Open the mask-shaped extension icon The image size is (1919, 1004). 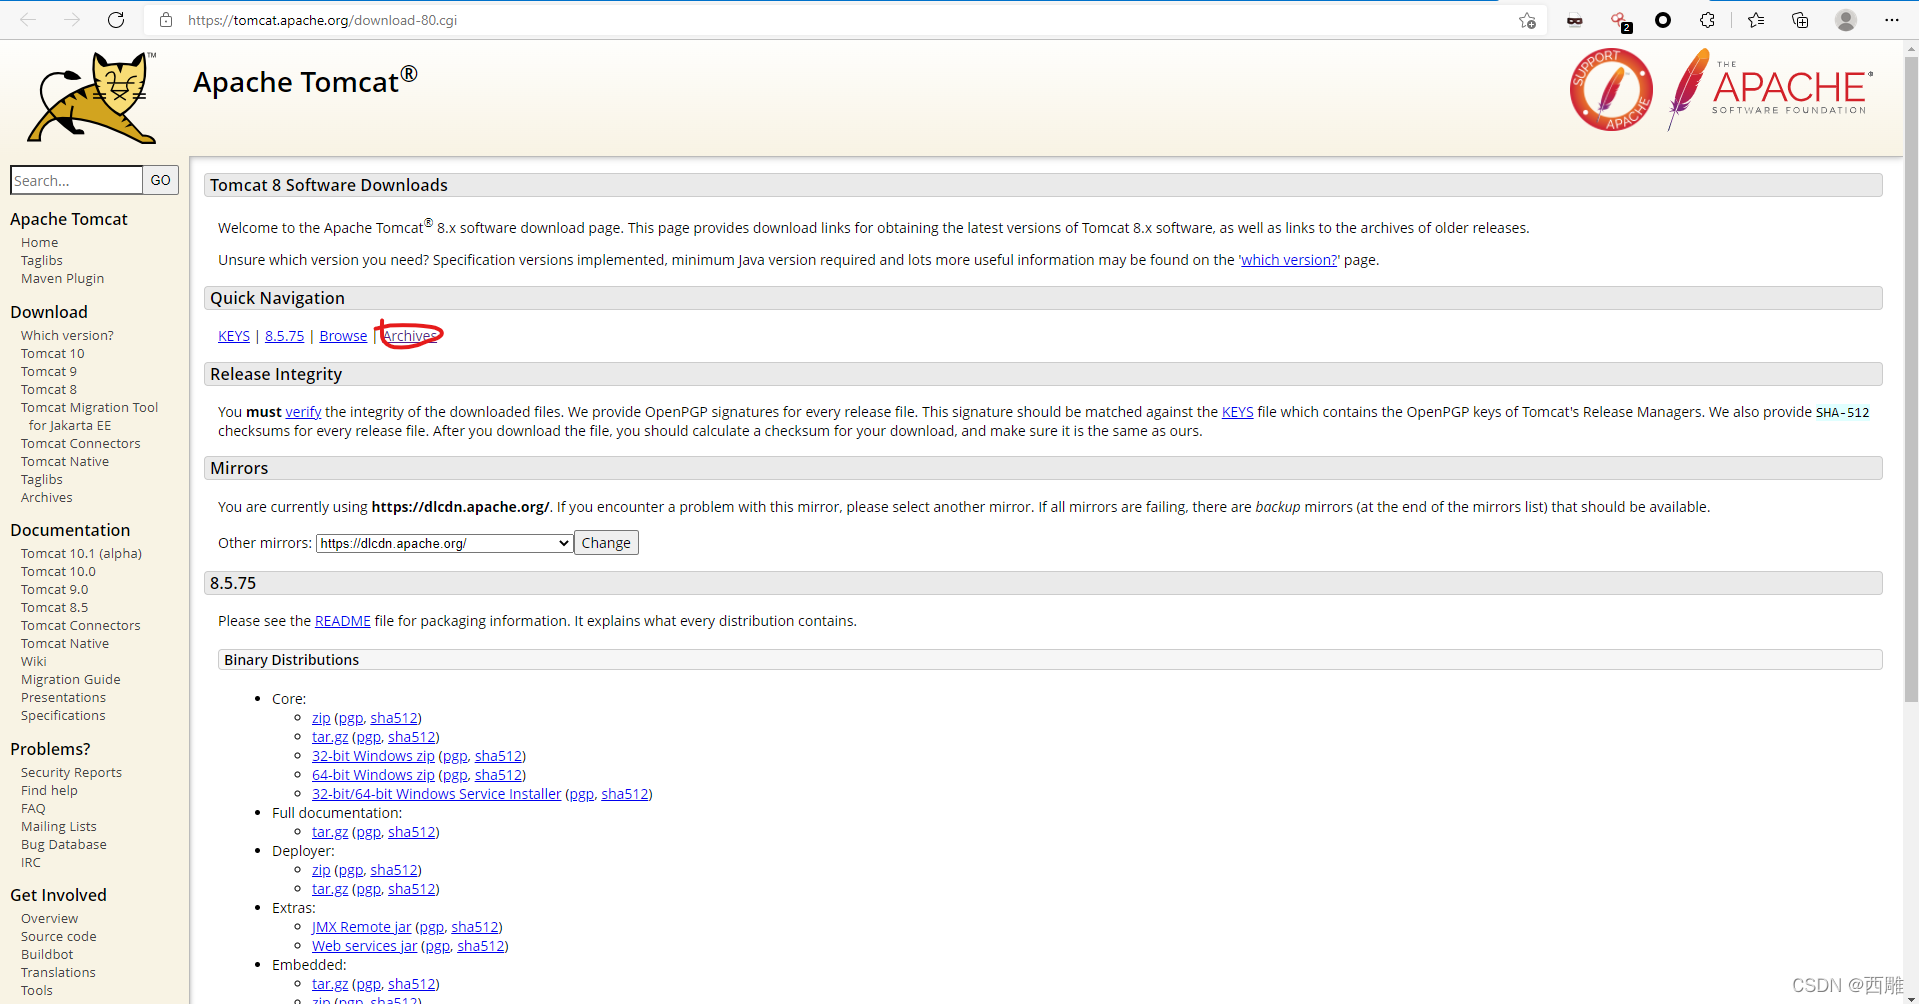click(1575, 20)
